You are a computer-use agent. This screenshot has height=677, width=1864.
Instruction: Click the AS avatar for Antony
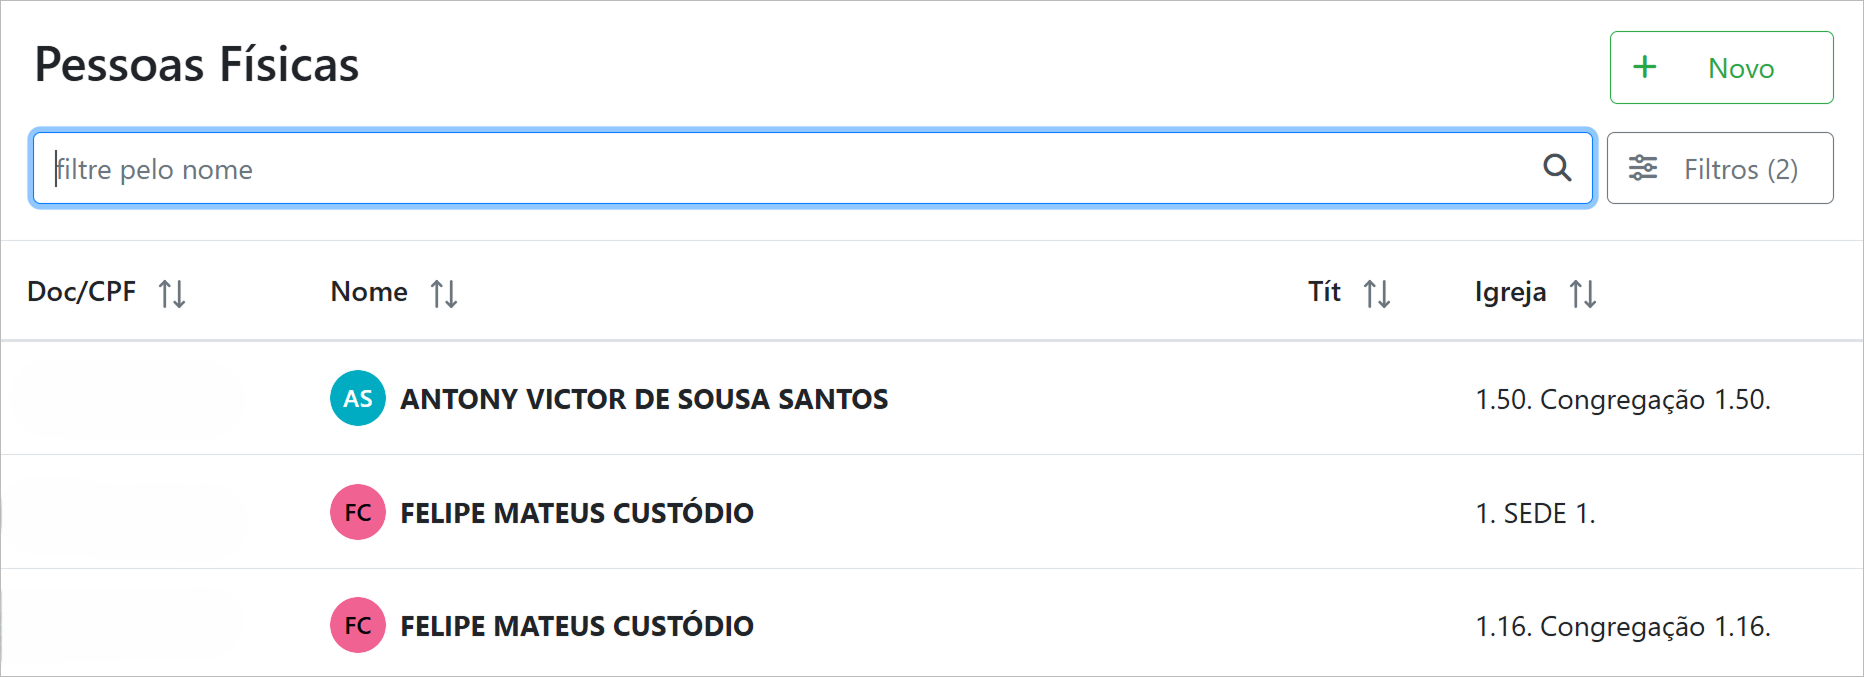[358, 398]
